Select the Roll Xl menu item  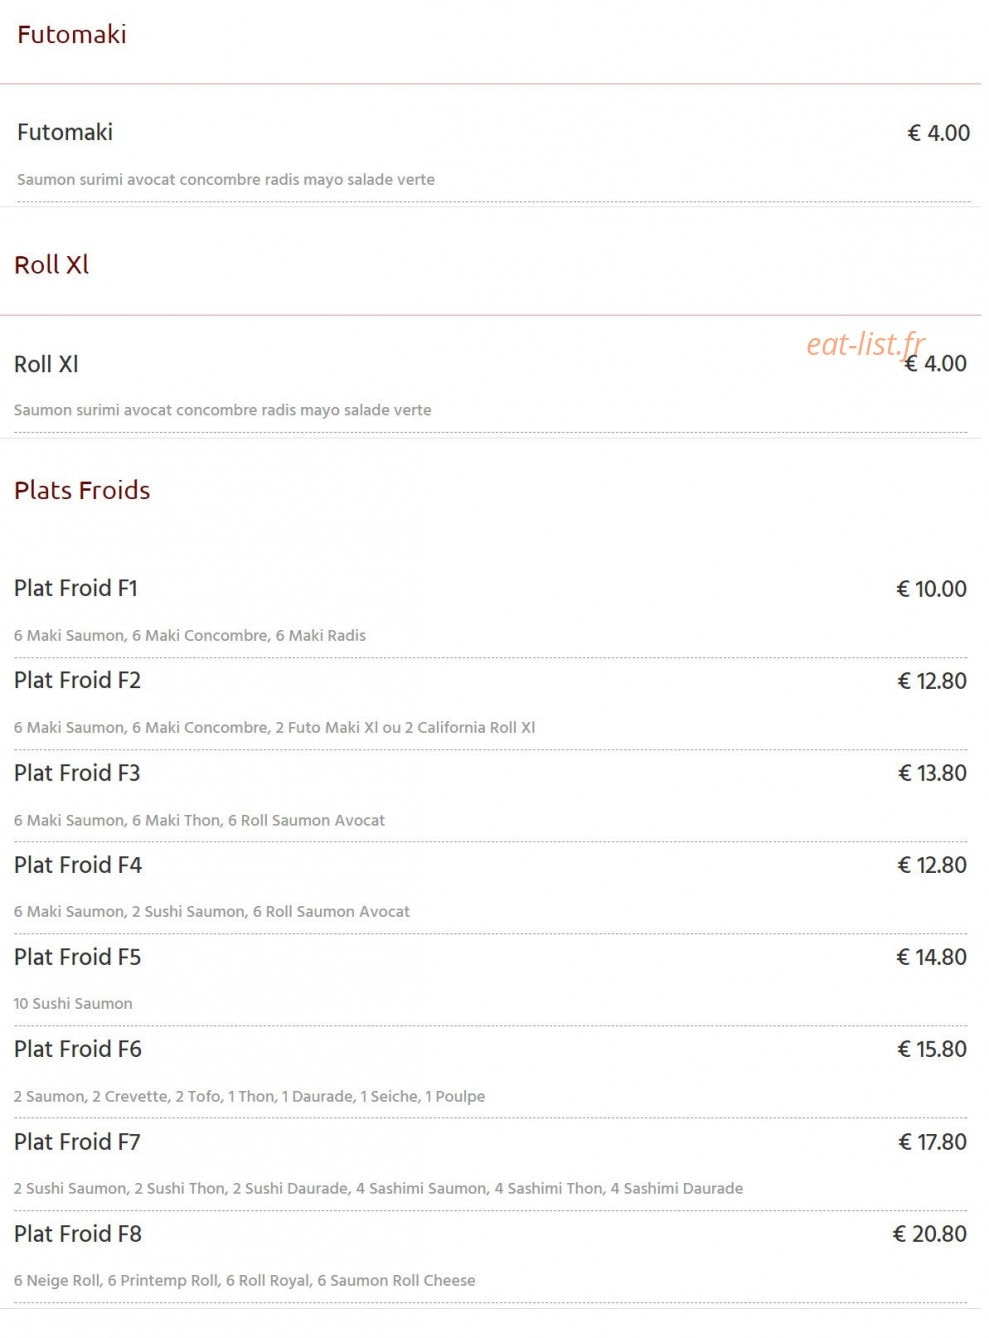tap(46, 364)
